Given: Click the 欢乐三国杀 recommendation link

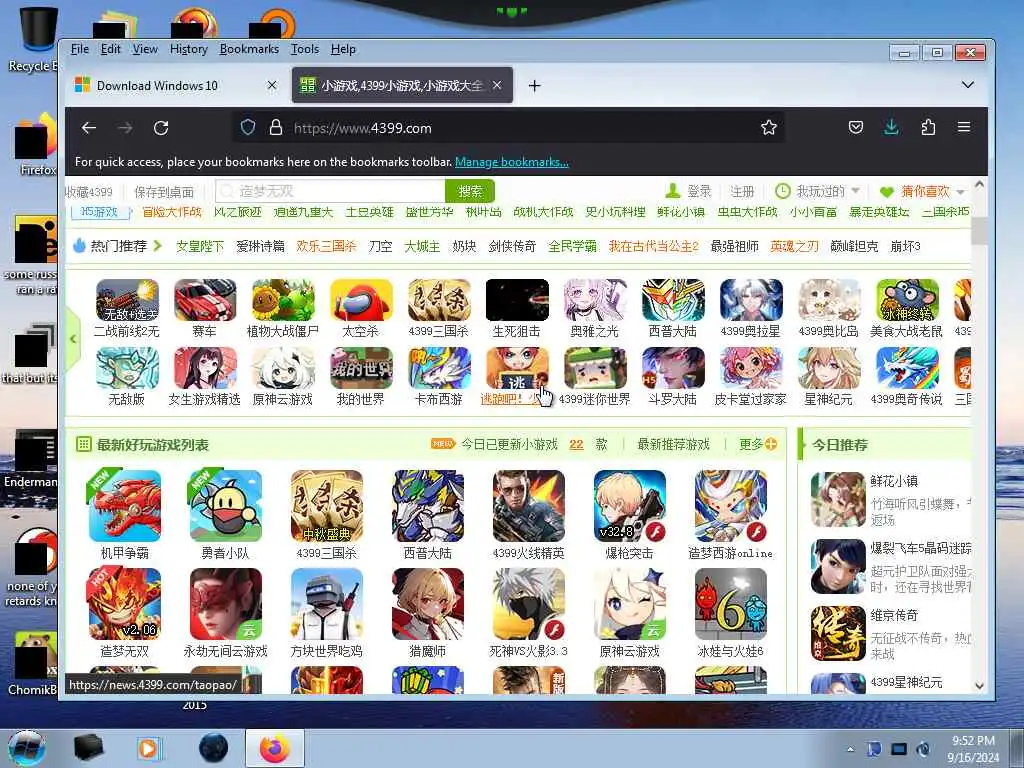Looking at the screenshot, I should 327,246.
